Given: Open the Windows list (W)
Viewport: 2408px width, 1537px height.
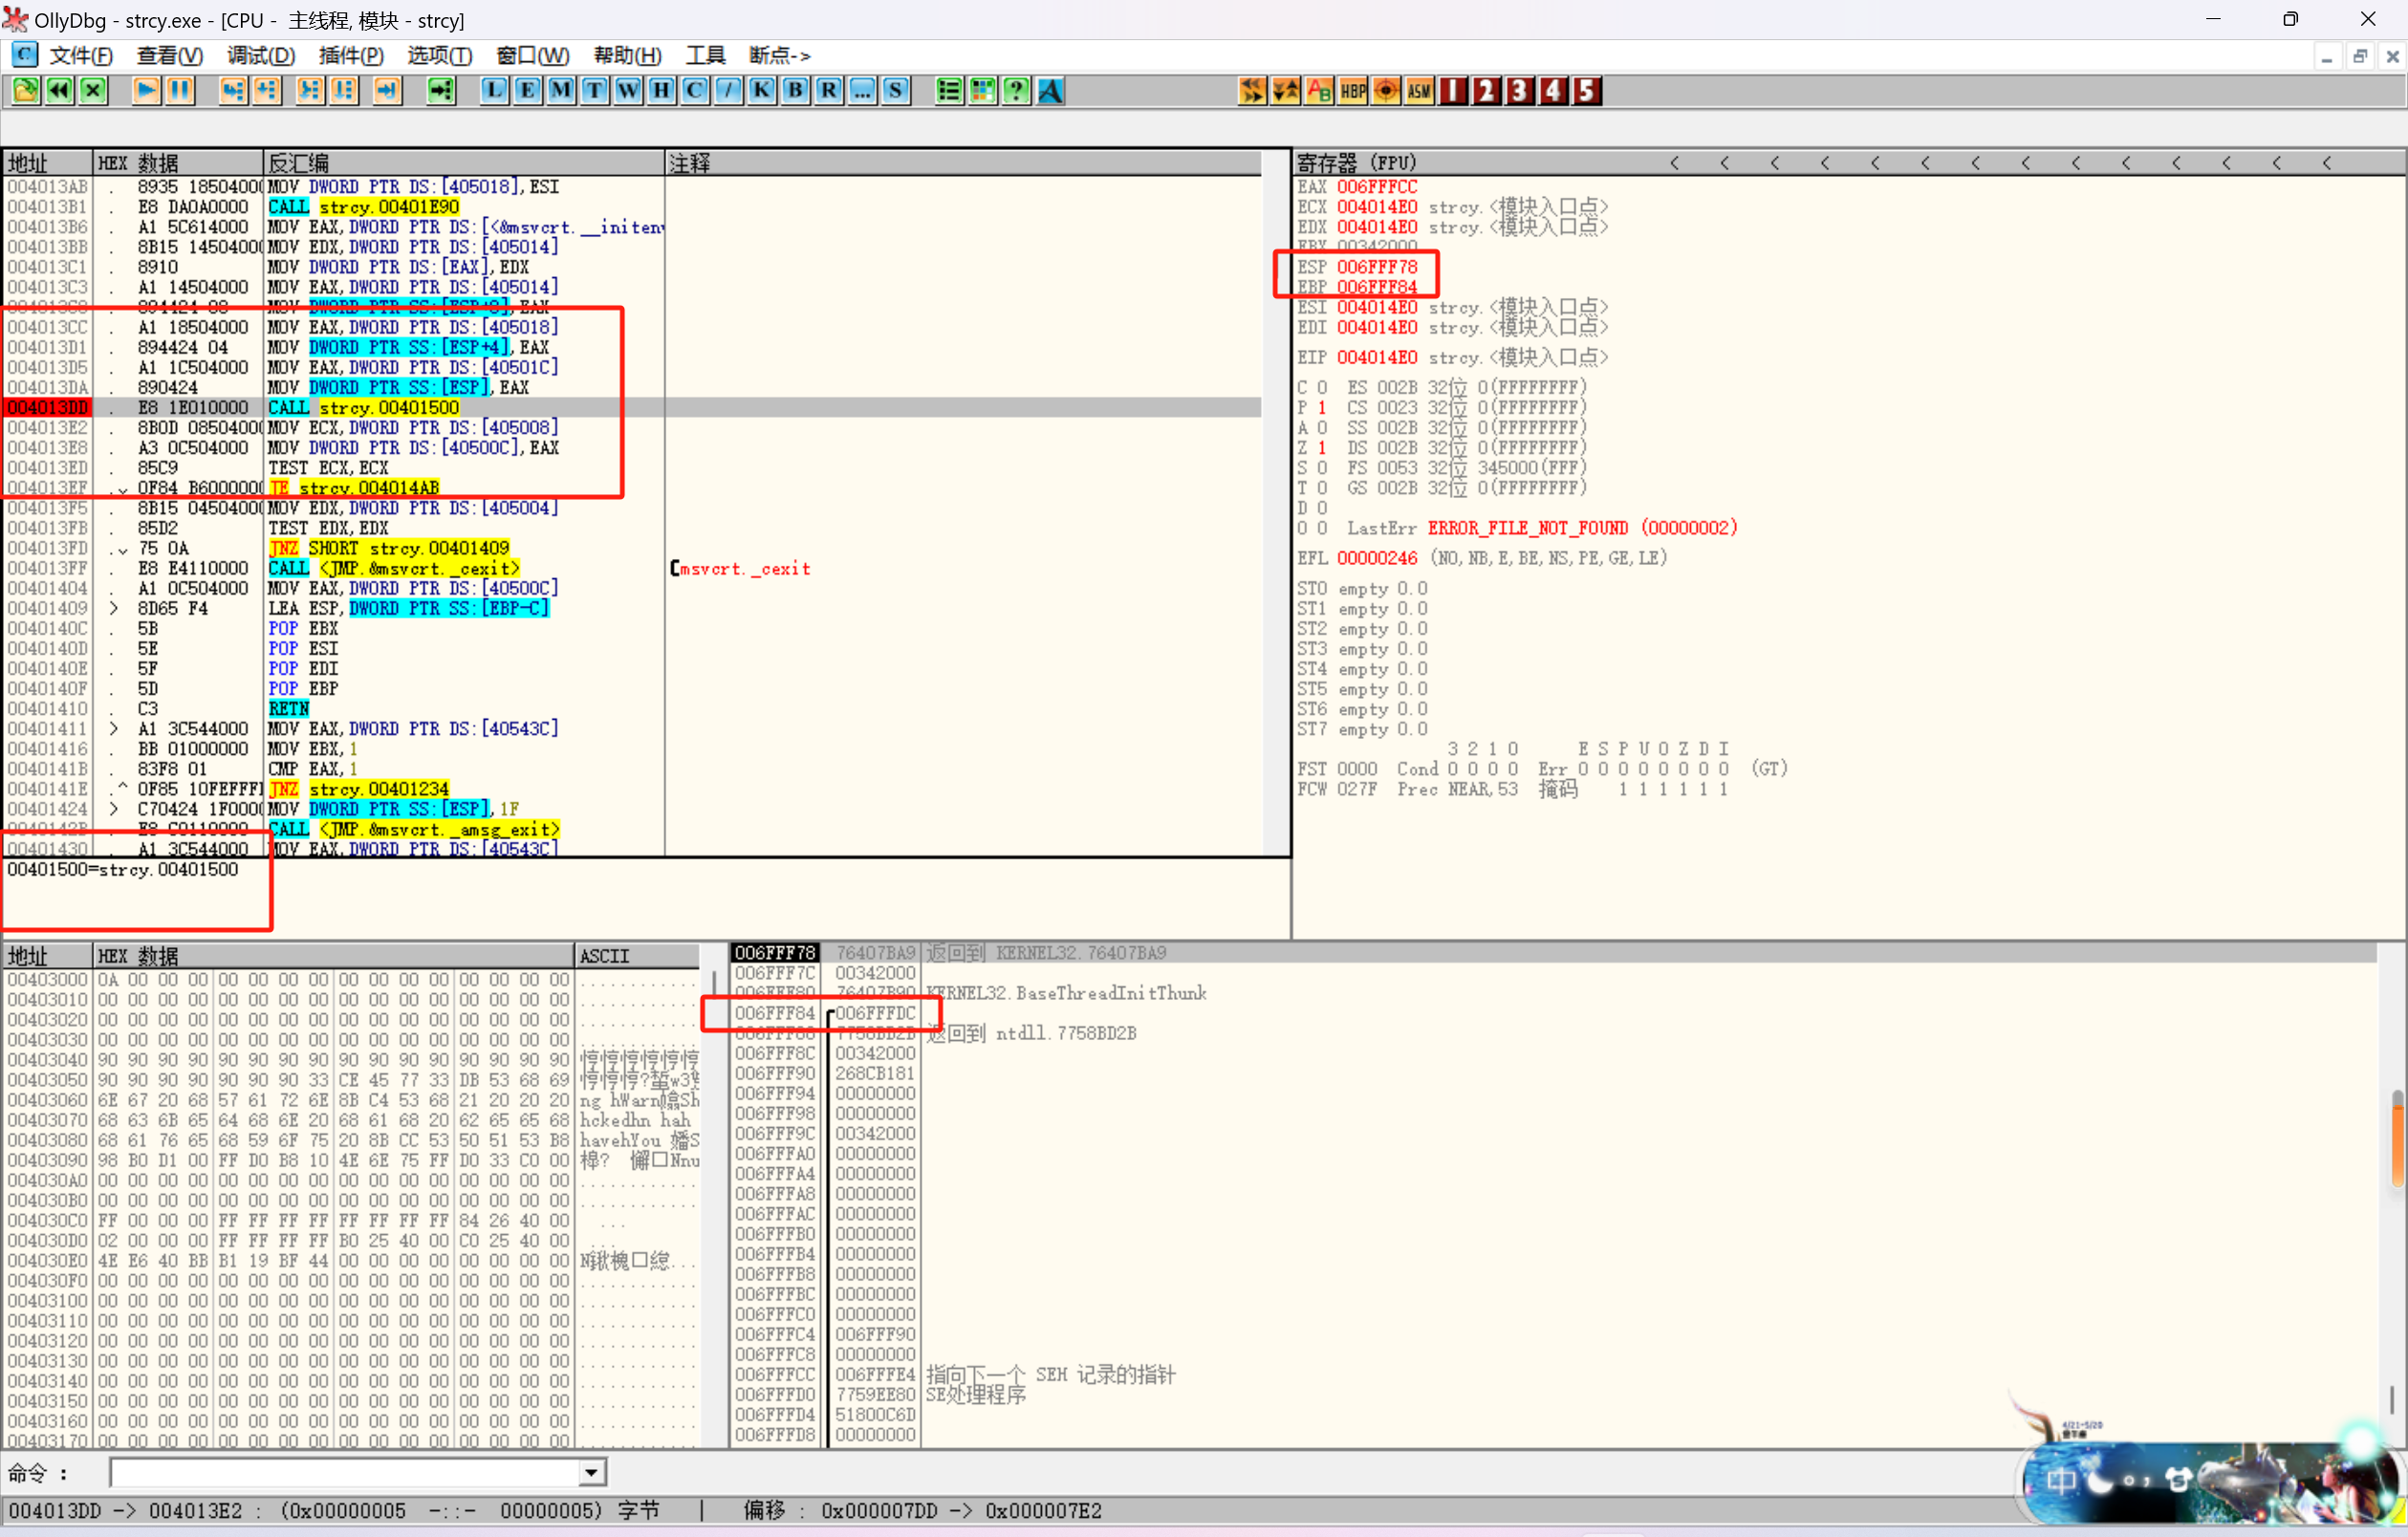Looking at the screenshot, I should point(628,91).
